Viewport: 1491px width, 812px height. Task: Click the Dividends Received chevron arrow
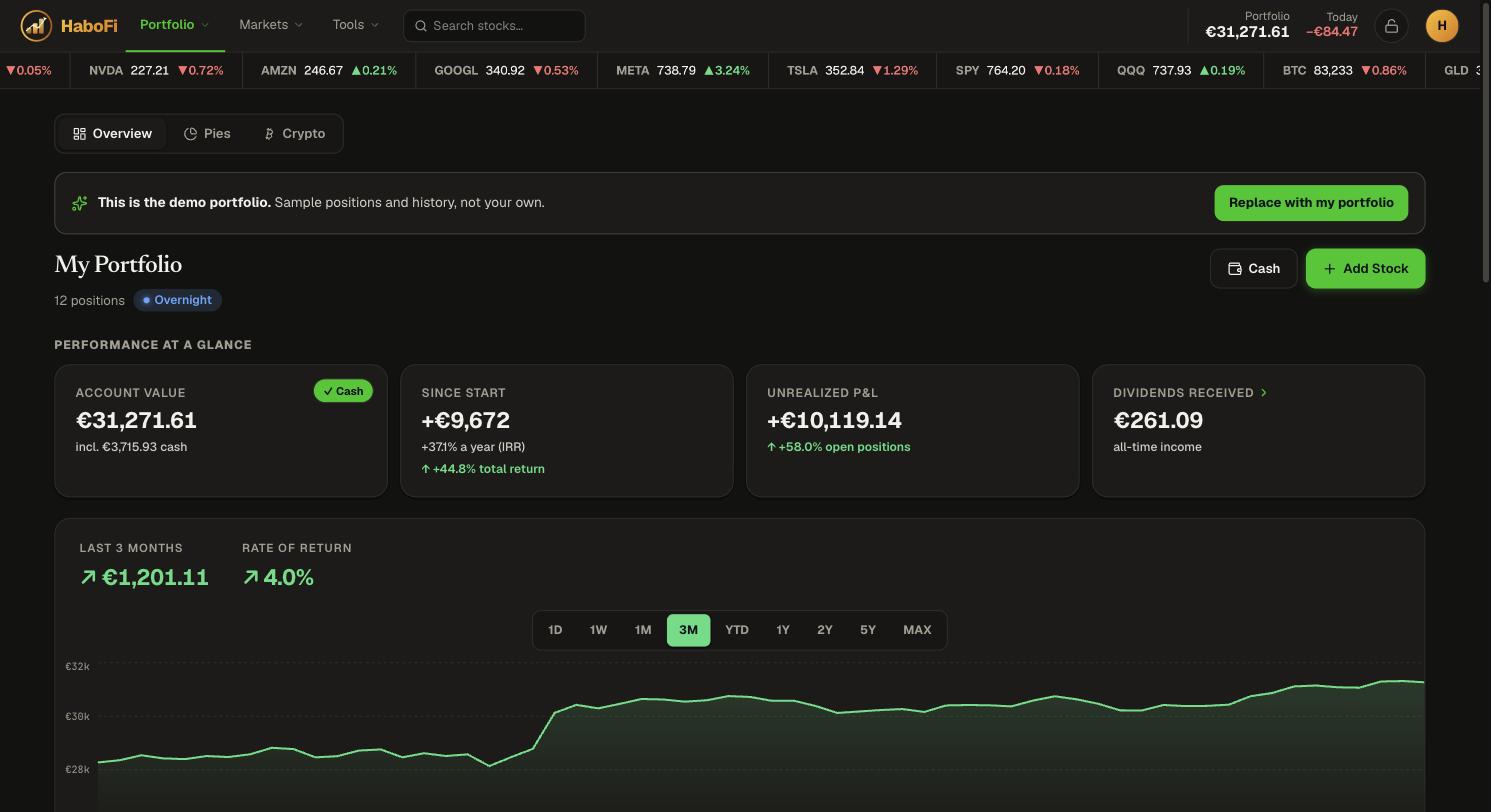[1264, 392]
